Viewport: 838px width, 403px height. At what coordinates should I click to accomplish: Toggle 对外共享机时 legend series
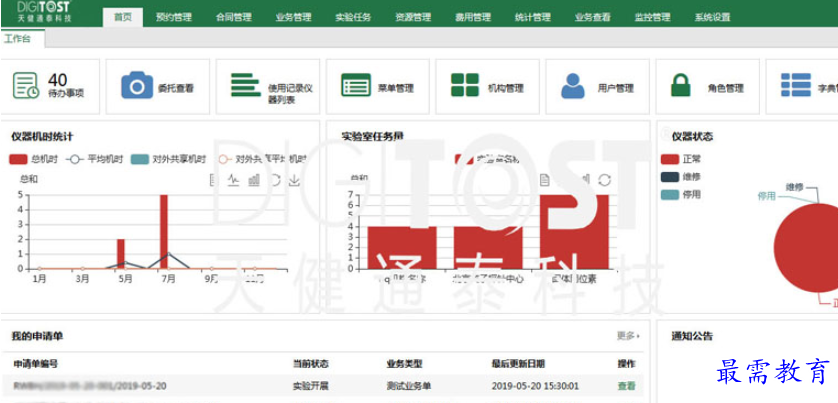pyautogui.click(x=169, y=159)
